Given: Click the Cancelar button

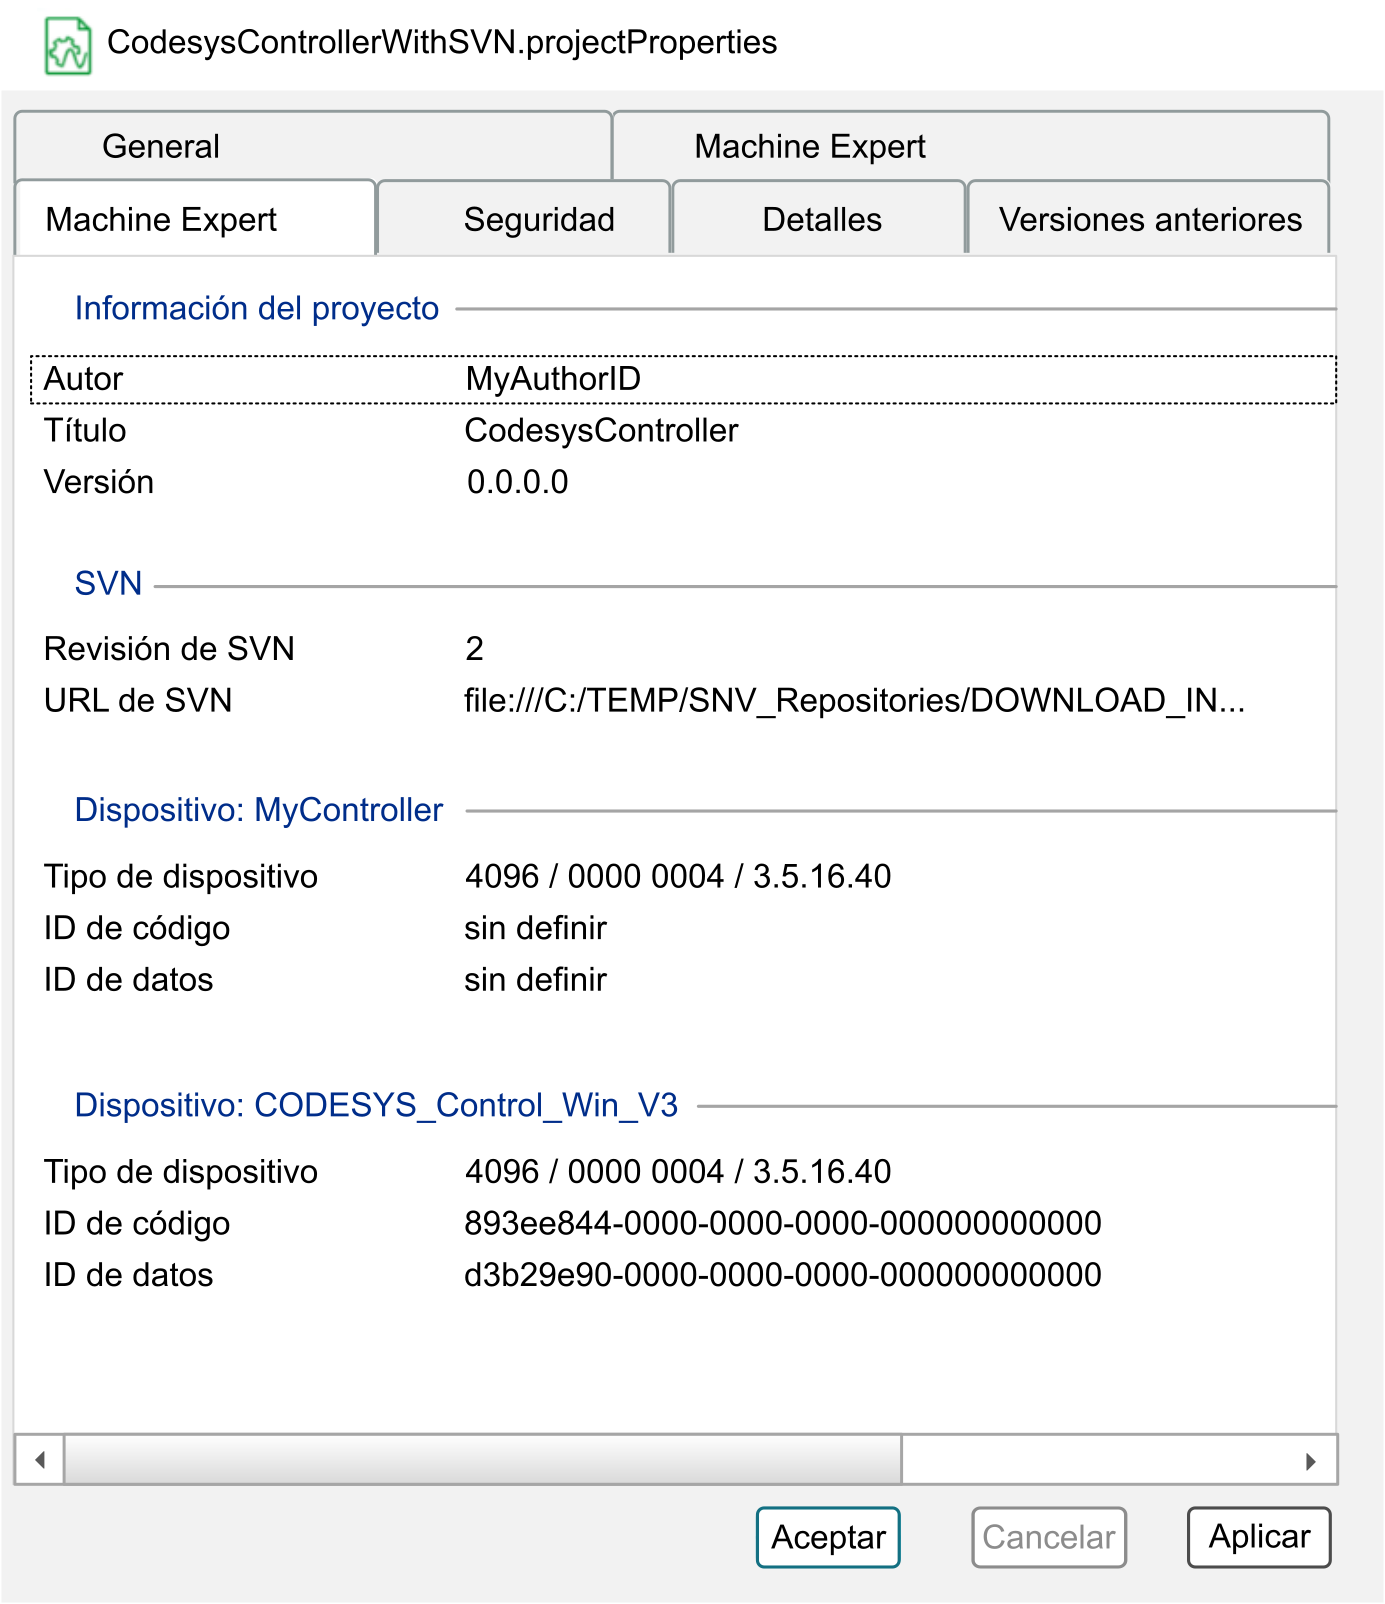Looking at the screenshot, I should pyautogui.click(x=1049, y=1537).
